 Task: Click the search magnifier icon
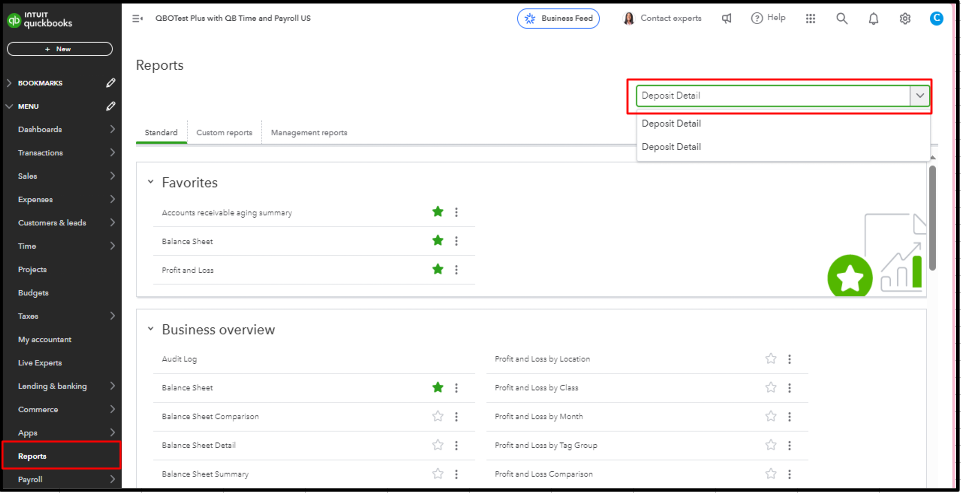click(842, 18)
